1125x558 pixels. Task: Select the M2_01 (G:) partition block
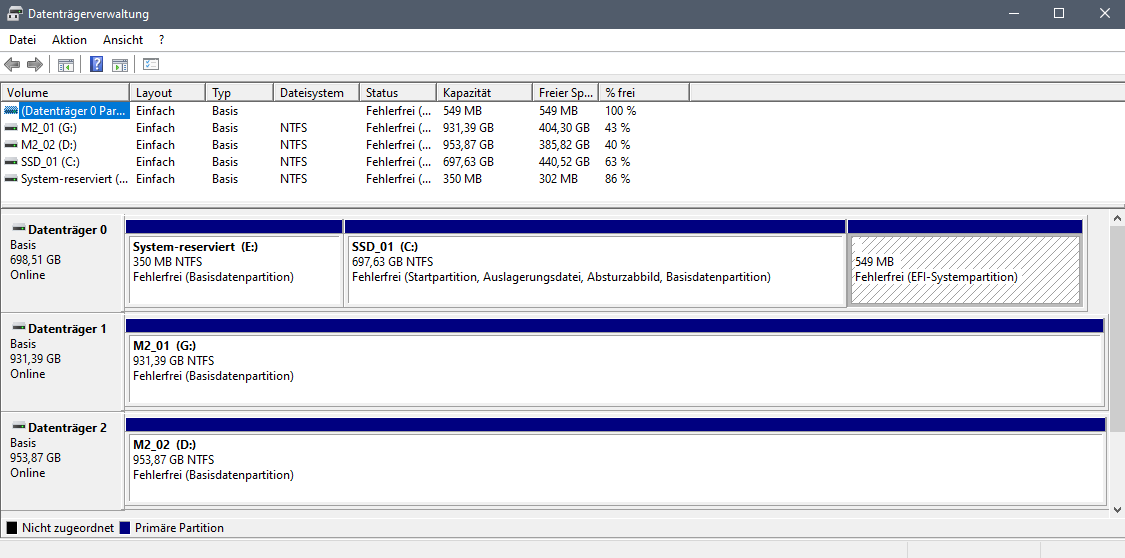[x=614, y=361]
